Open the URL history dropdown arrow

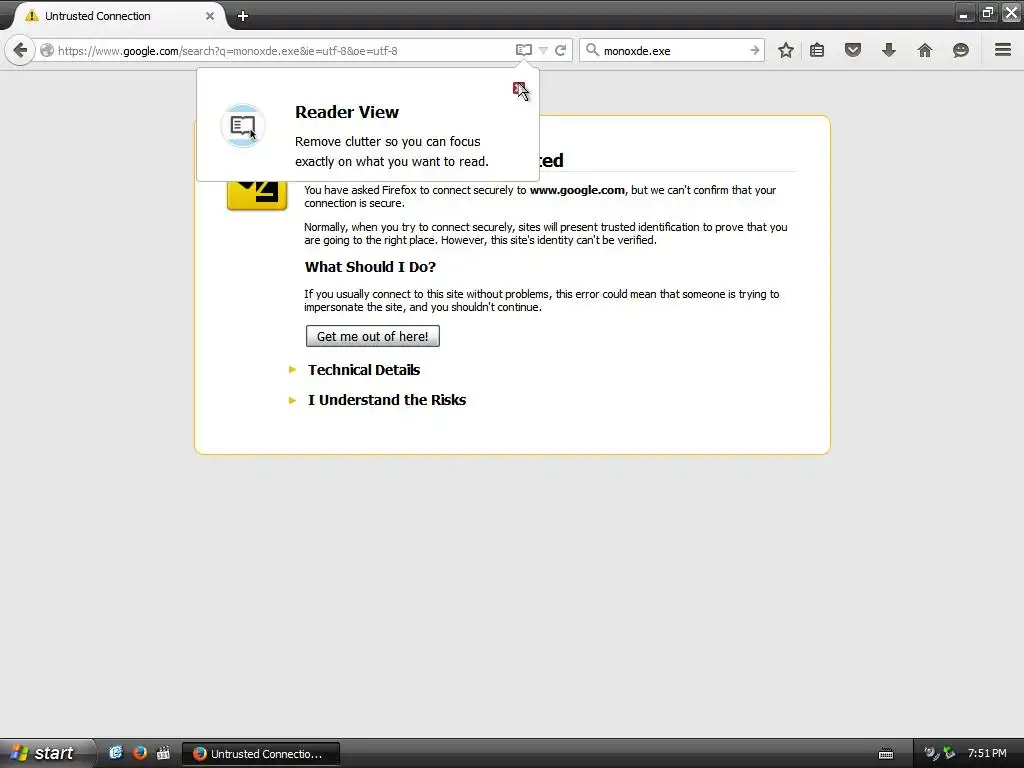tap(543, 50)
